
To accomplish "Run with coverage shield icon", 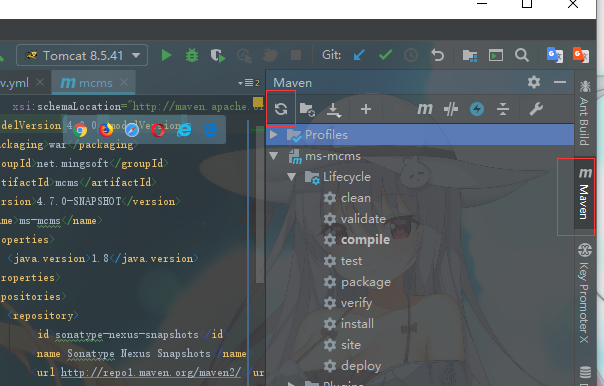I will point(218,55).
